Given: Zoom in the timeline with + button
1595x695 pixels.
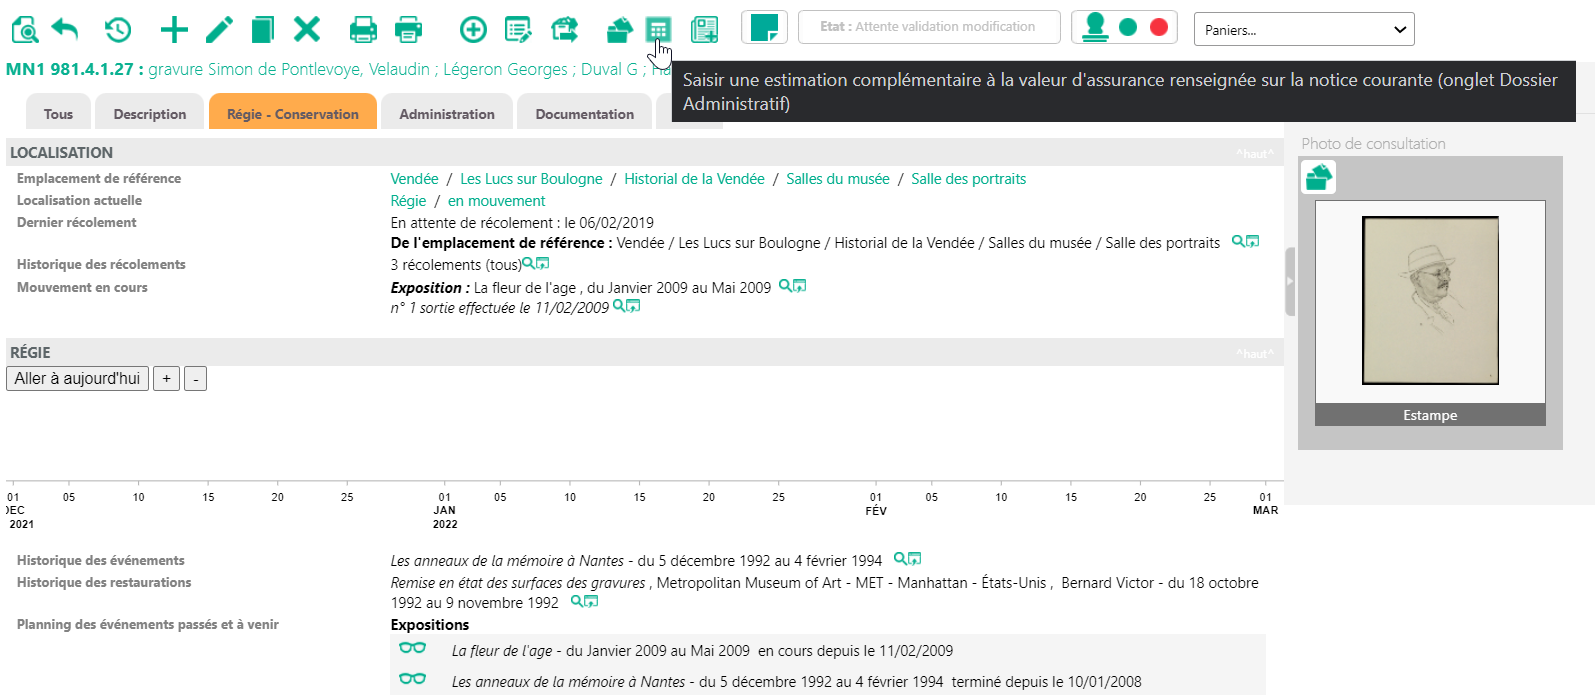Looking at the screenshot, I should coord(167,379).
